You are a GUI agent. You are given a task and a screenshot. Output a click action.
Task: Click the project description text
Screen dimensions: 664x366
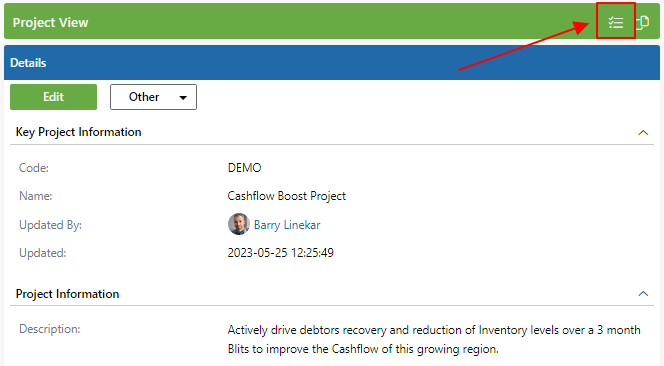pos(434,339)
